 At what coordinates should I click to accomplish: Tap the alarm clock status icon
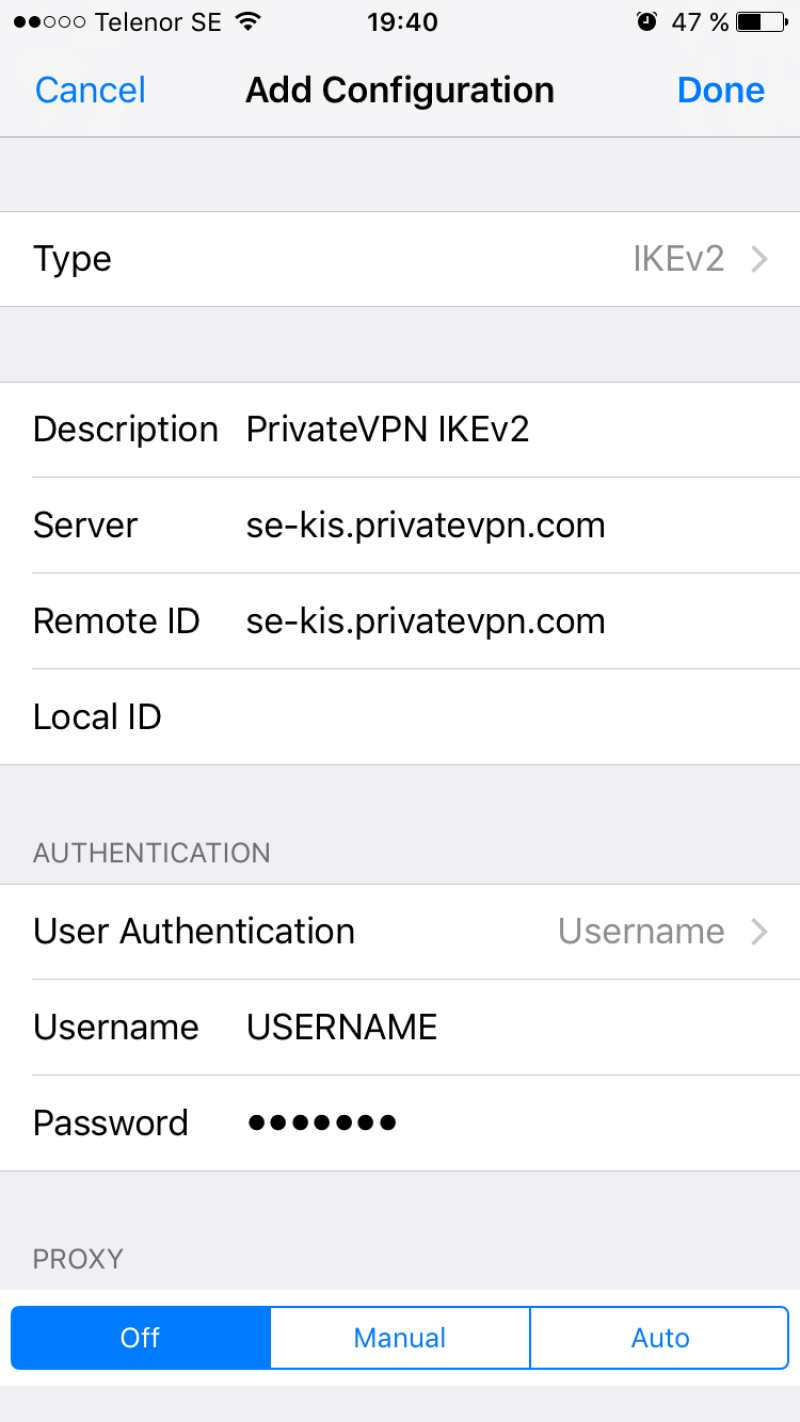point(647,22)
